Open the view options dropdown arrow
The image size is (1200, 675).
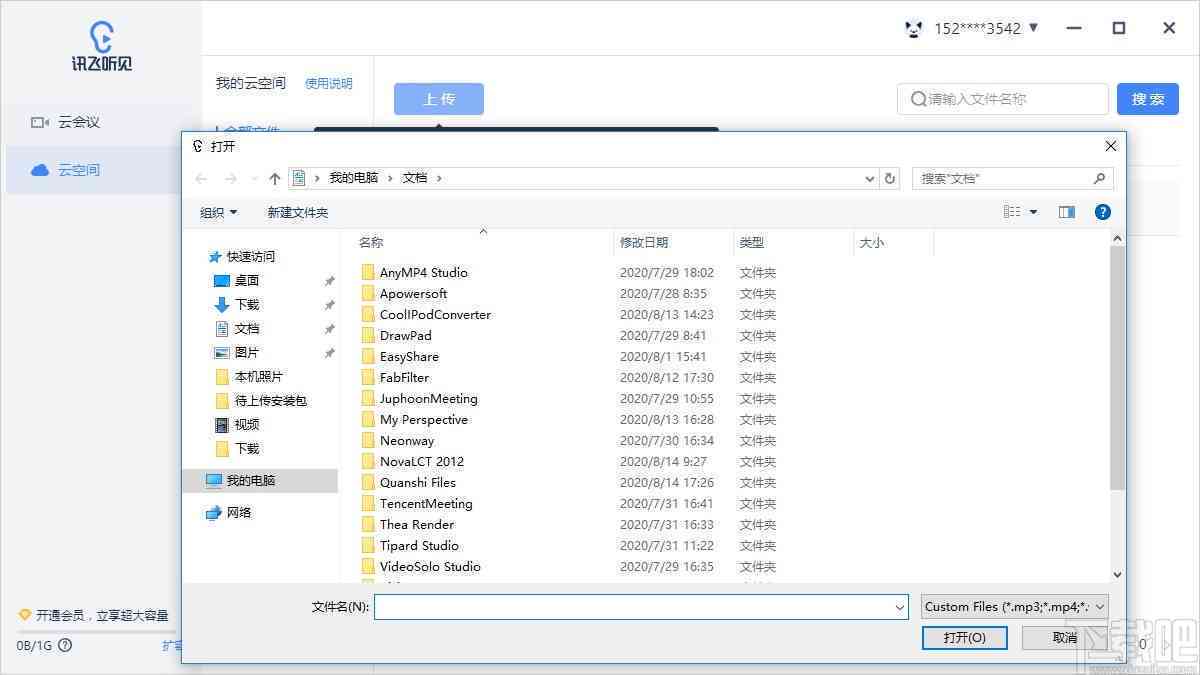[x=1033, y=212]
